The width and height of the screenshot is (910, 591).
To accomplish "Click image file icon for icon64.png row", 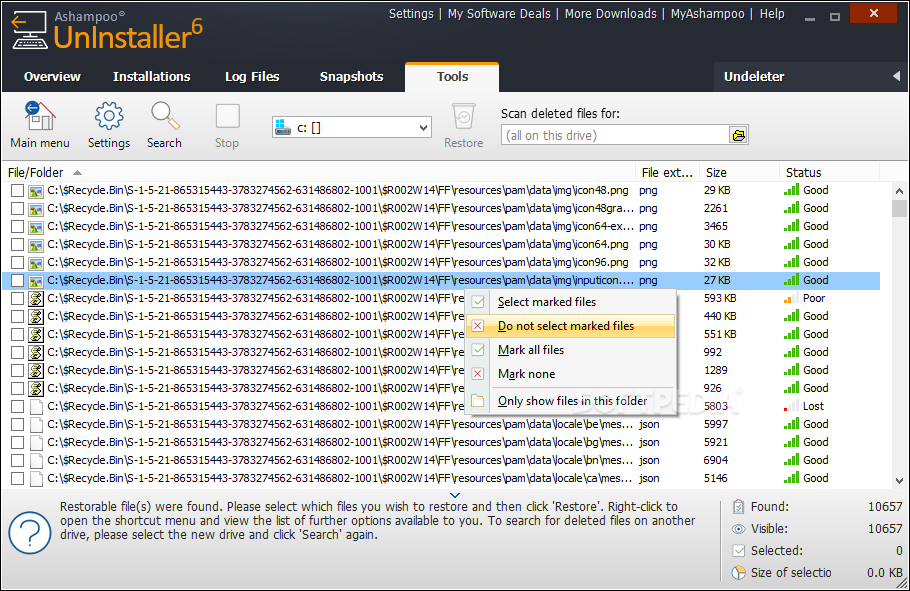I will (x=36, y=244).
